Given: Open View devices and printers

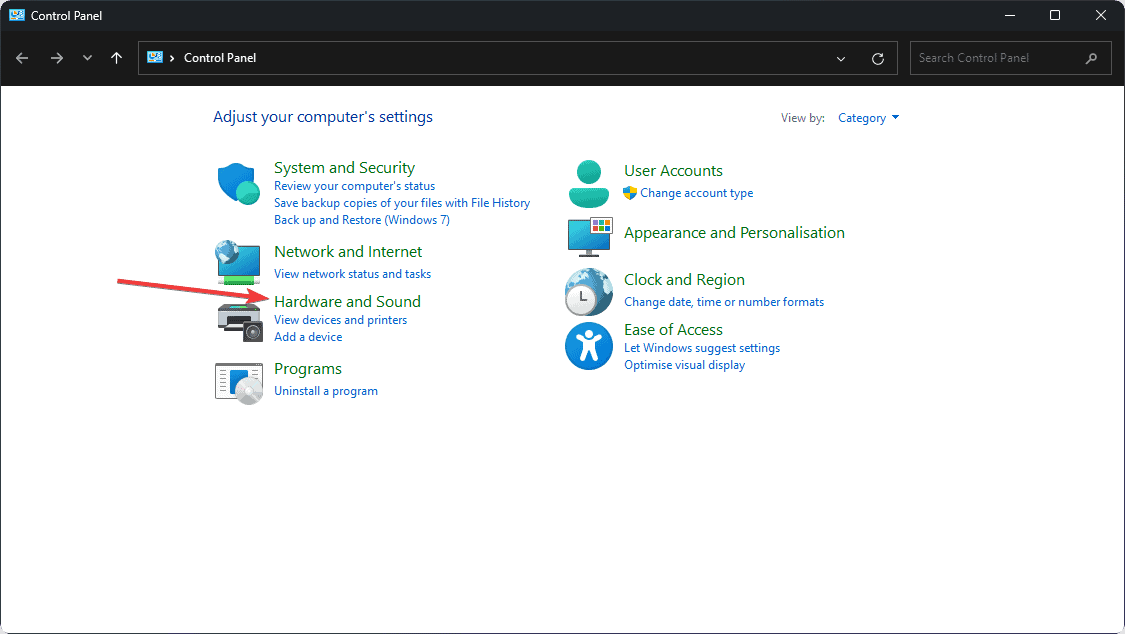Looking at the screenshot, I should coord(340,319).
